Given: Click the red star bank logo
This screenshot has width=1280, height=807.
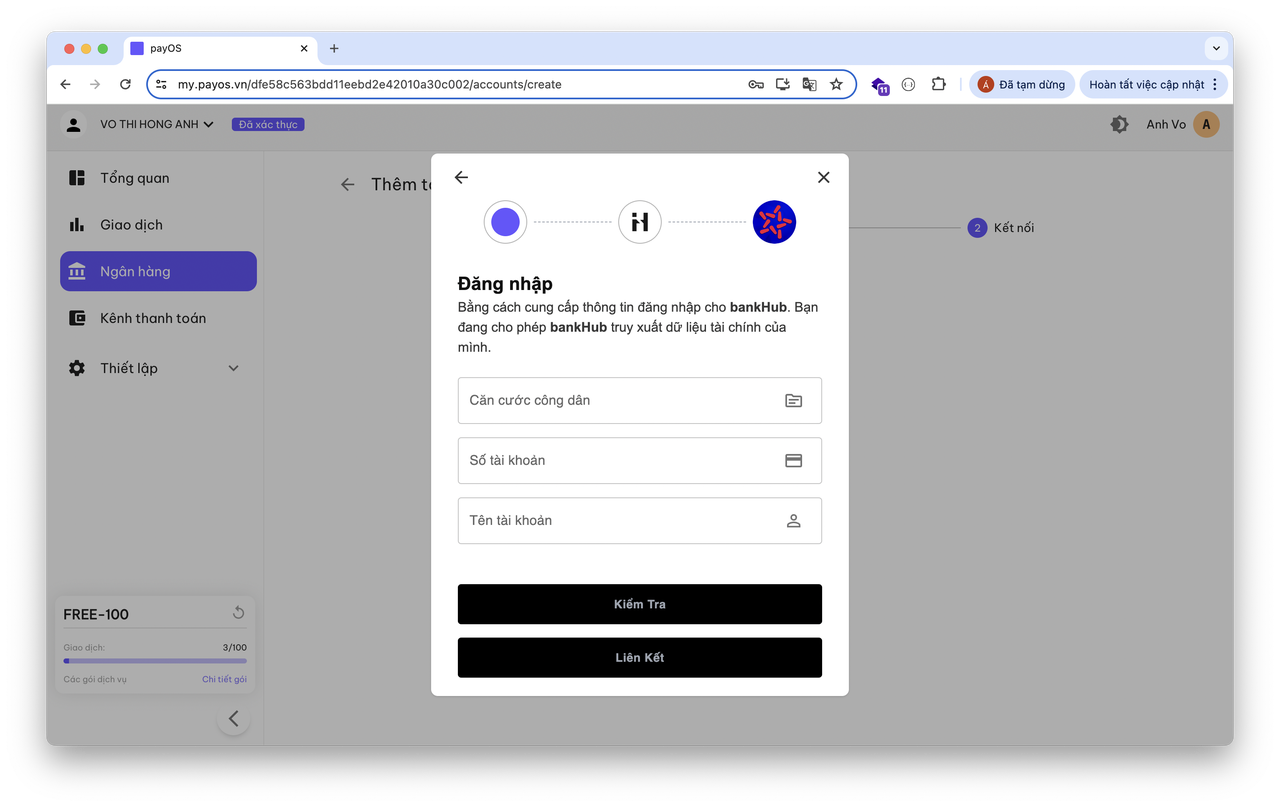Looking at the screenshot, I should [x=774, y=222].
